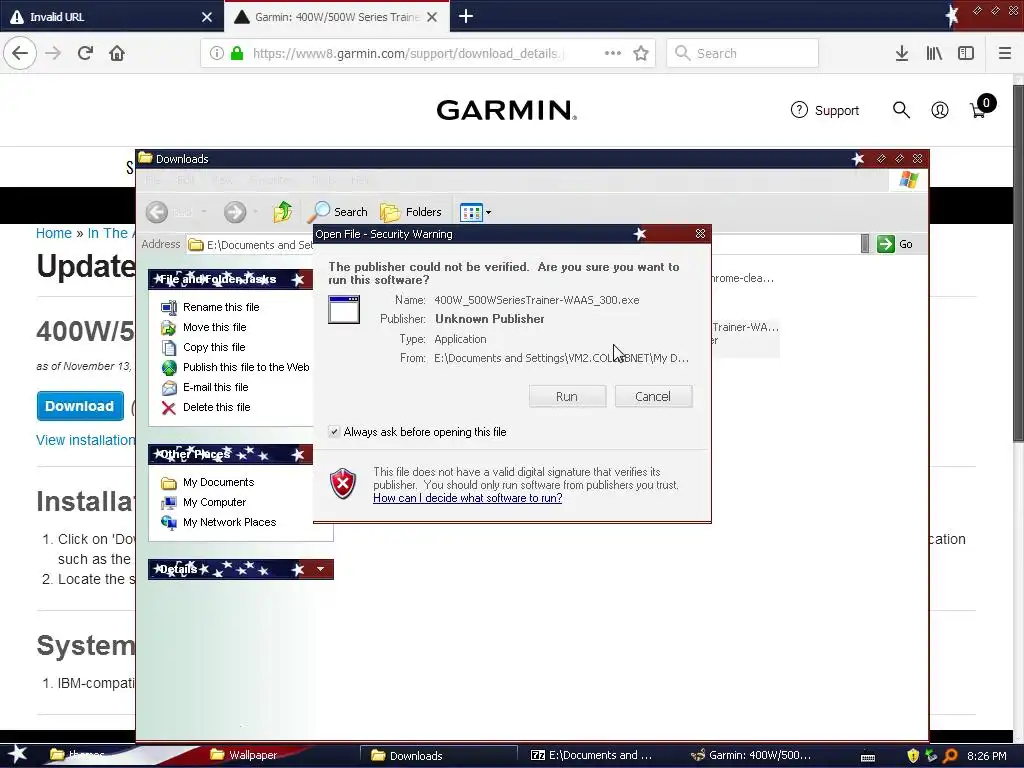Click the yellow security shield tray icon
This screenshot has height=768, width=1024.
(912, 756)
